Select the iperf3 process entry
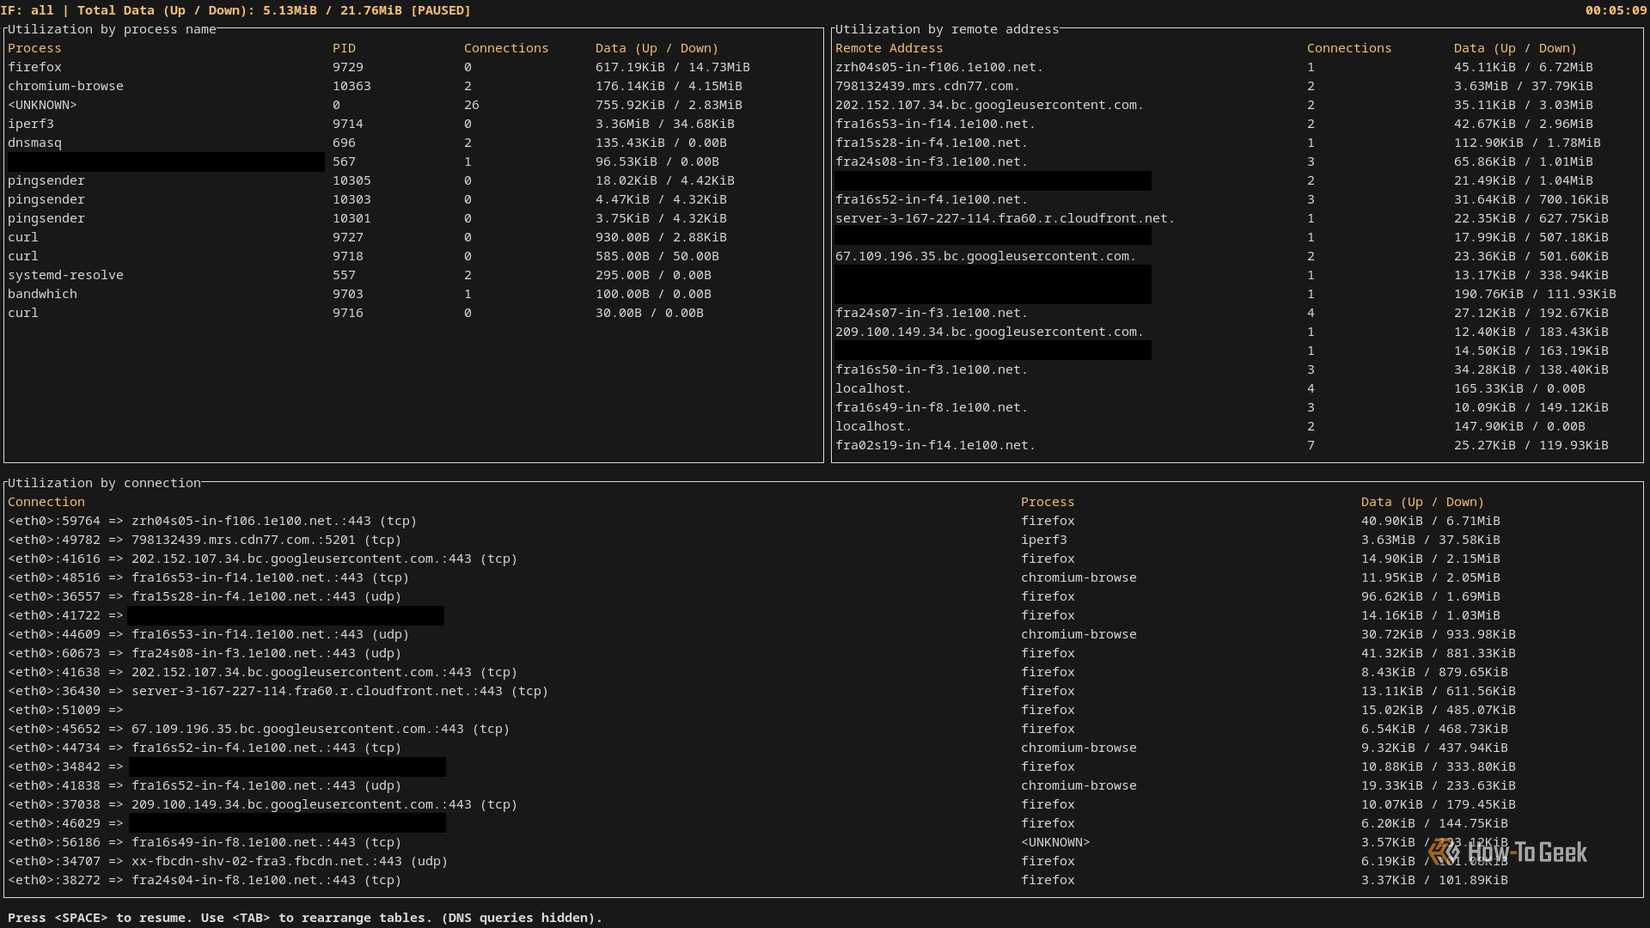This screenshot has width=1650, height=928. [x=30, y=123]
